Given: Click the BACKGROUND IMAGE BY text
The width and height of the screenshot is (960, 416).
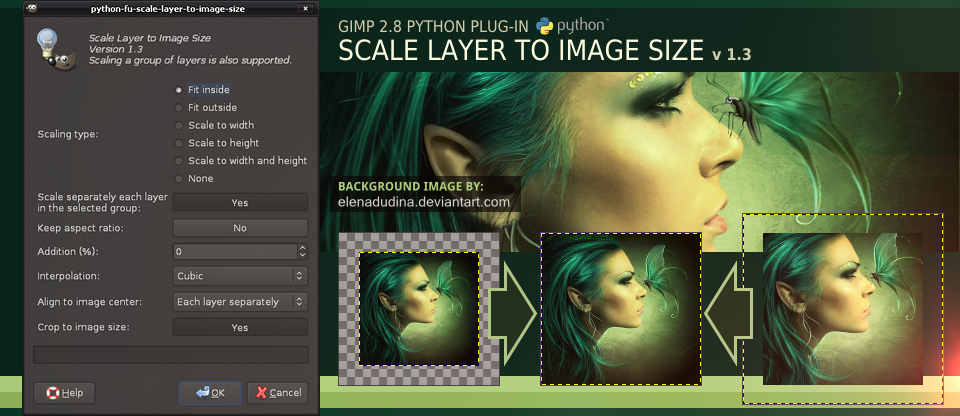Looking at the screenshot, I should 411,186.
